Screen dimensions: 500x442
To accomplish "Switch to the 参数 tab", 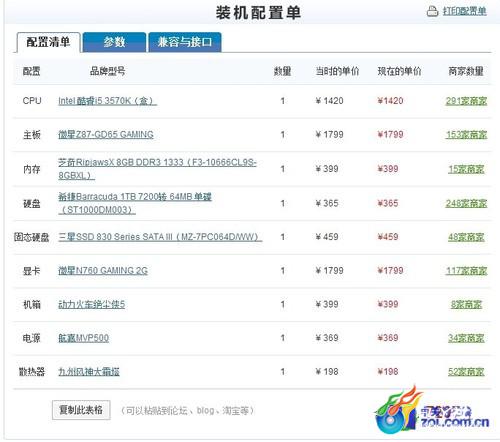I will click(x=114, y=42).
